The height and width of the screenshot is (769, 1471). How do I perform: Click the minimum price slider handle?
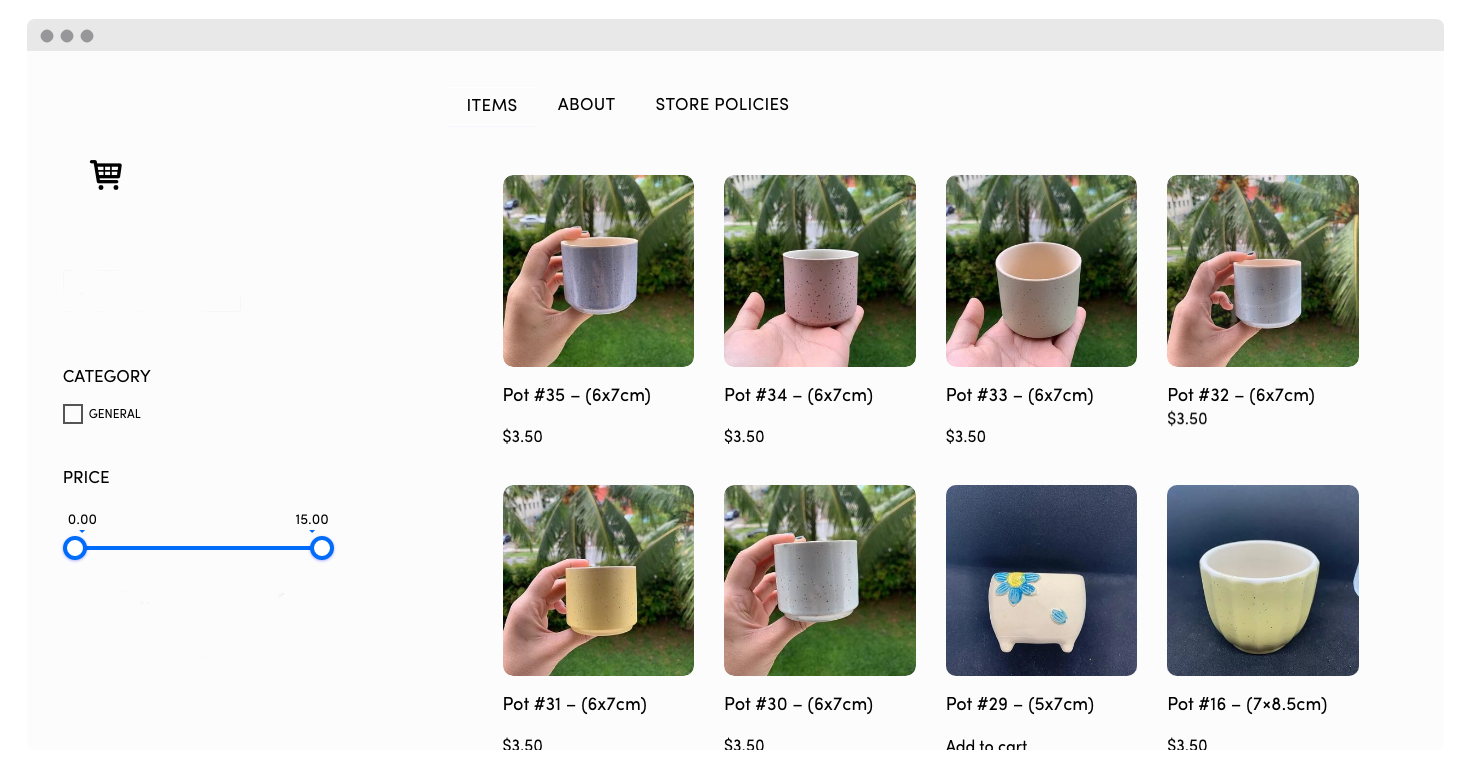[x=75, y=548]
